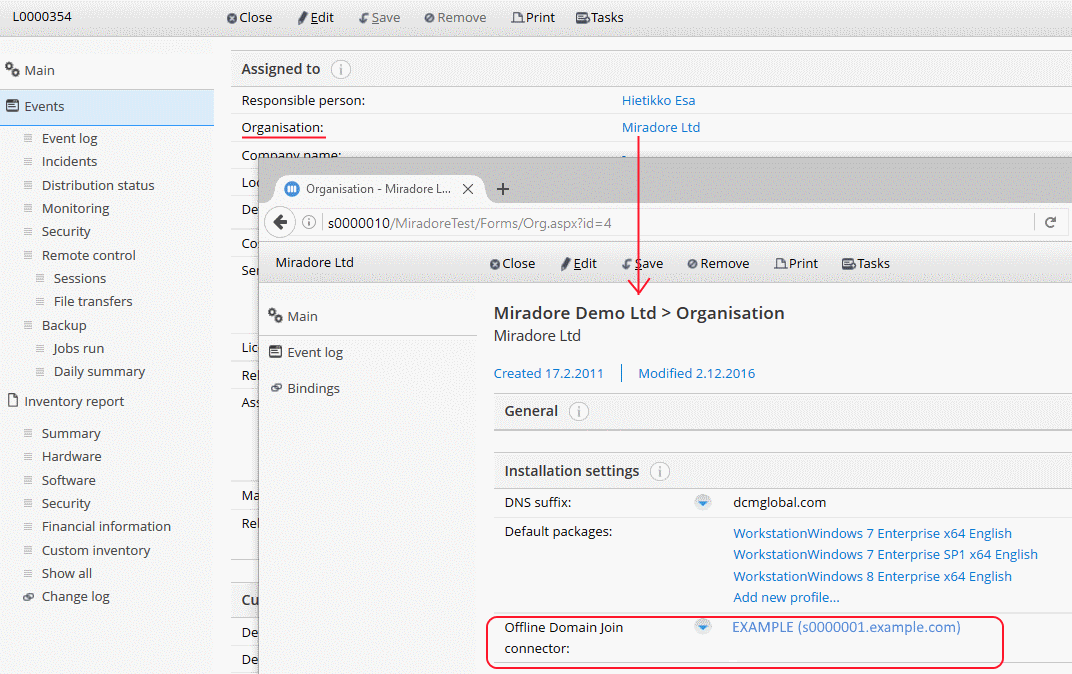Open Security under Events section
Screen dimensions: 1072x674
[x=66, y=232]
